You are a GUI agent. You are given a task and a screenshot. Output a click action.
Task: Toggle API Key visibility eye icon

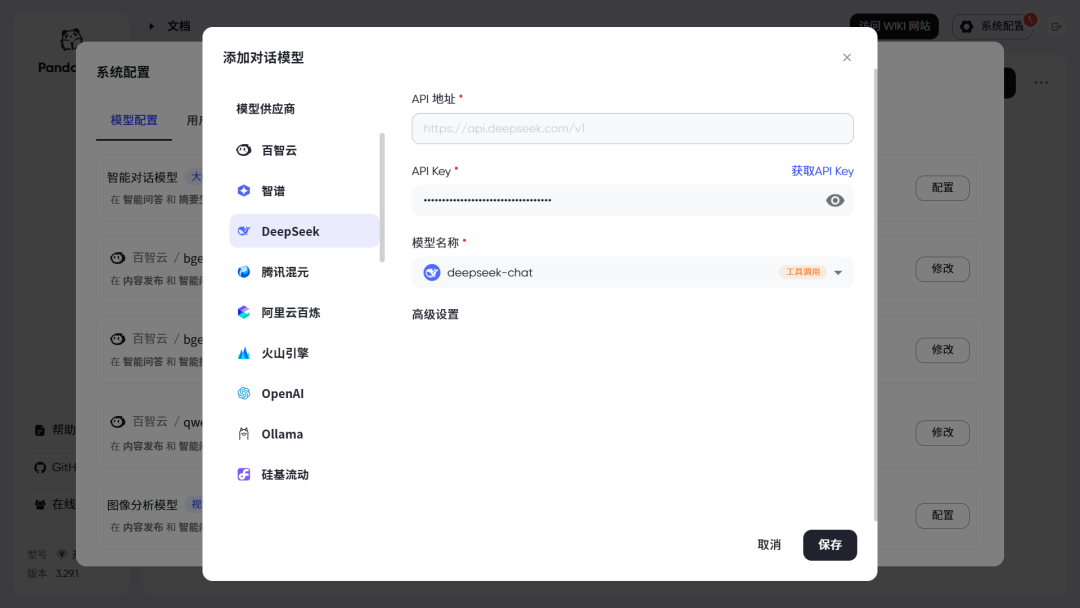pos(835,200)
